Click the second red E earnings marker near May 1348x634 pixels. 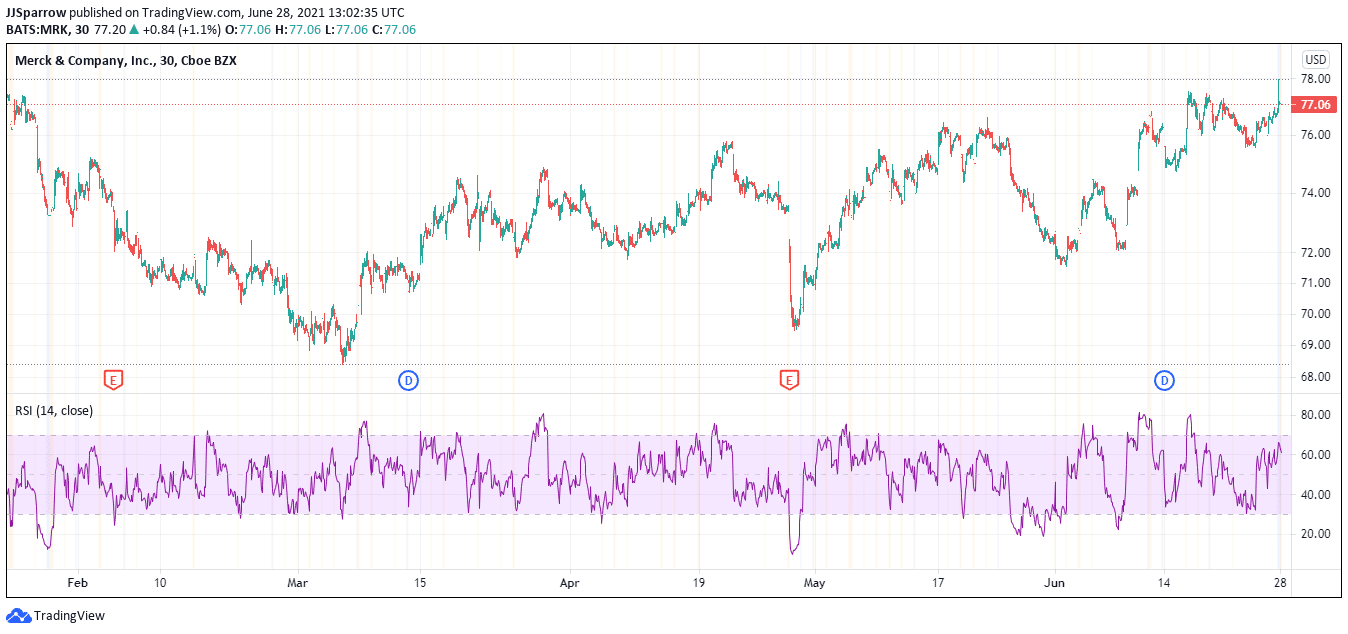[x=790, y=380]
